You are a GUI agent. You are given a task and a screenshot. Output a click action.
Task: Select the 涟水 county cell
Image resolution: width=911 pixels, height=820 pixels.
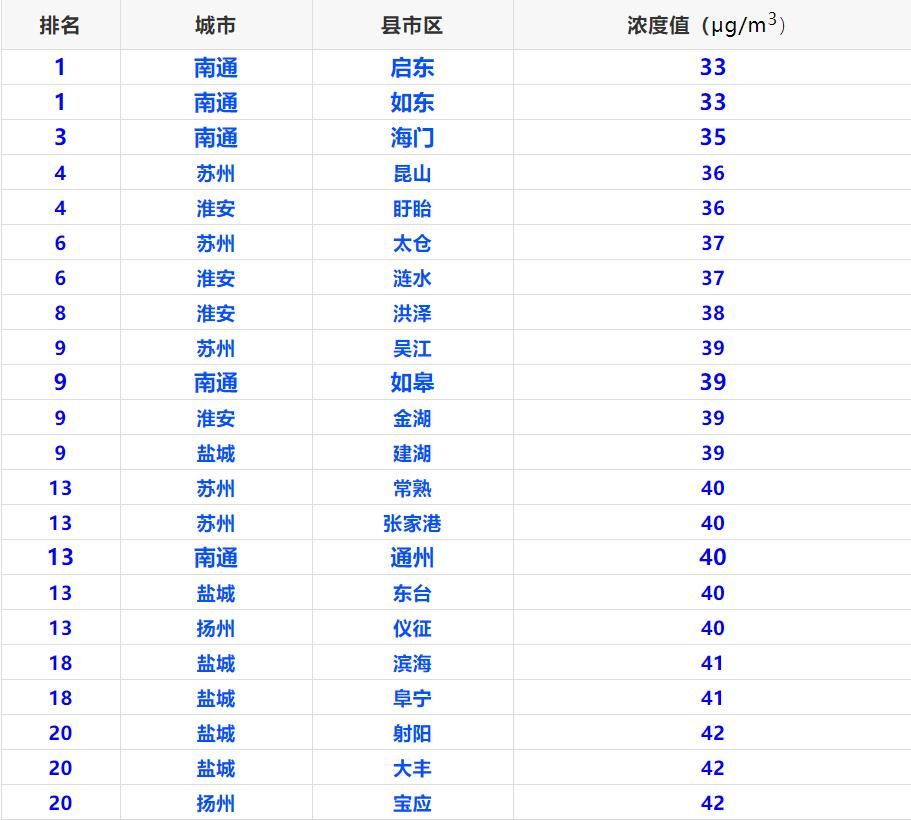tap(412, 278)
